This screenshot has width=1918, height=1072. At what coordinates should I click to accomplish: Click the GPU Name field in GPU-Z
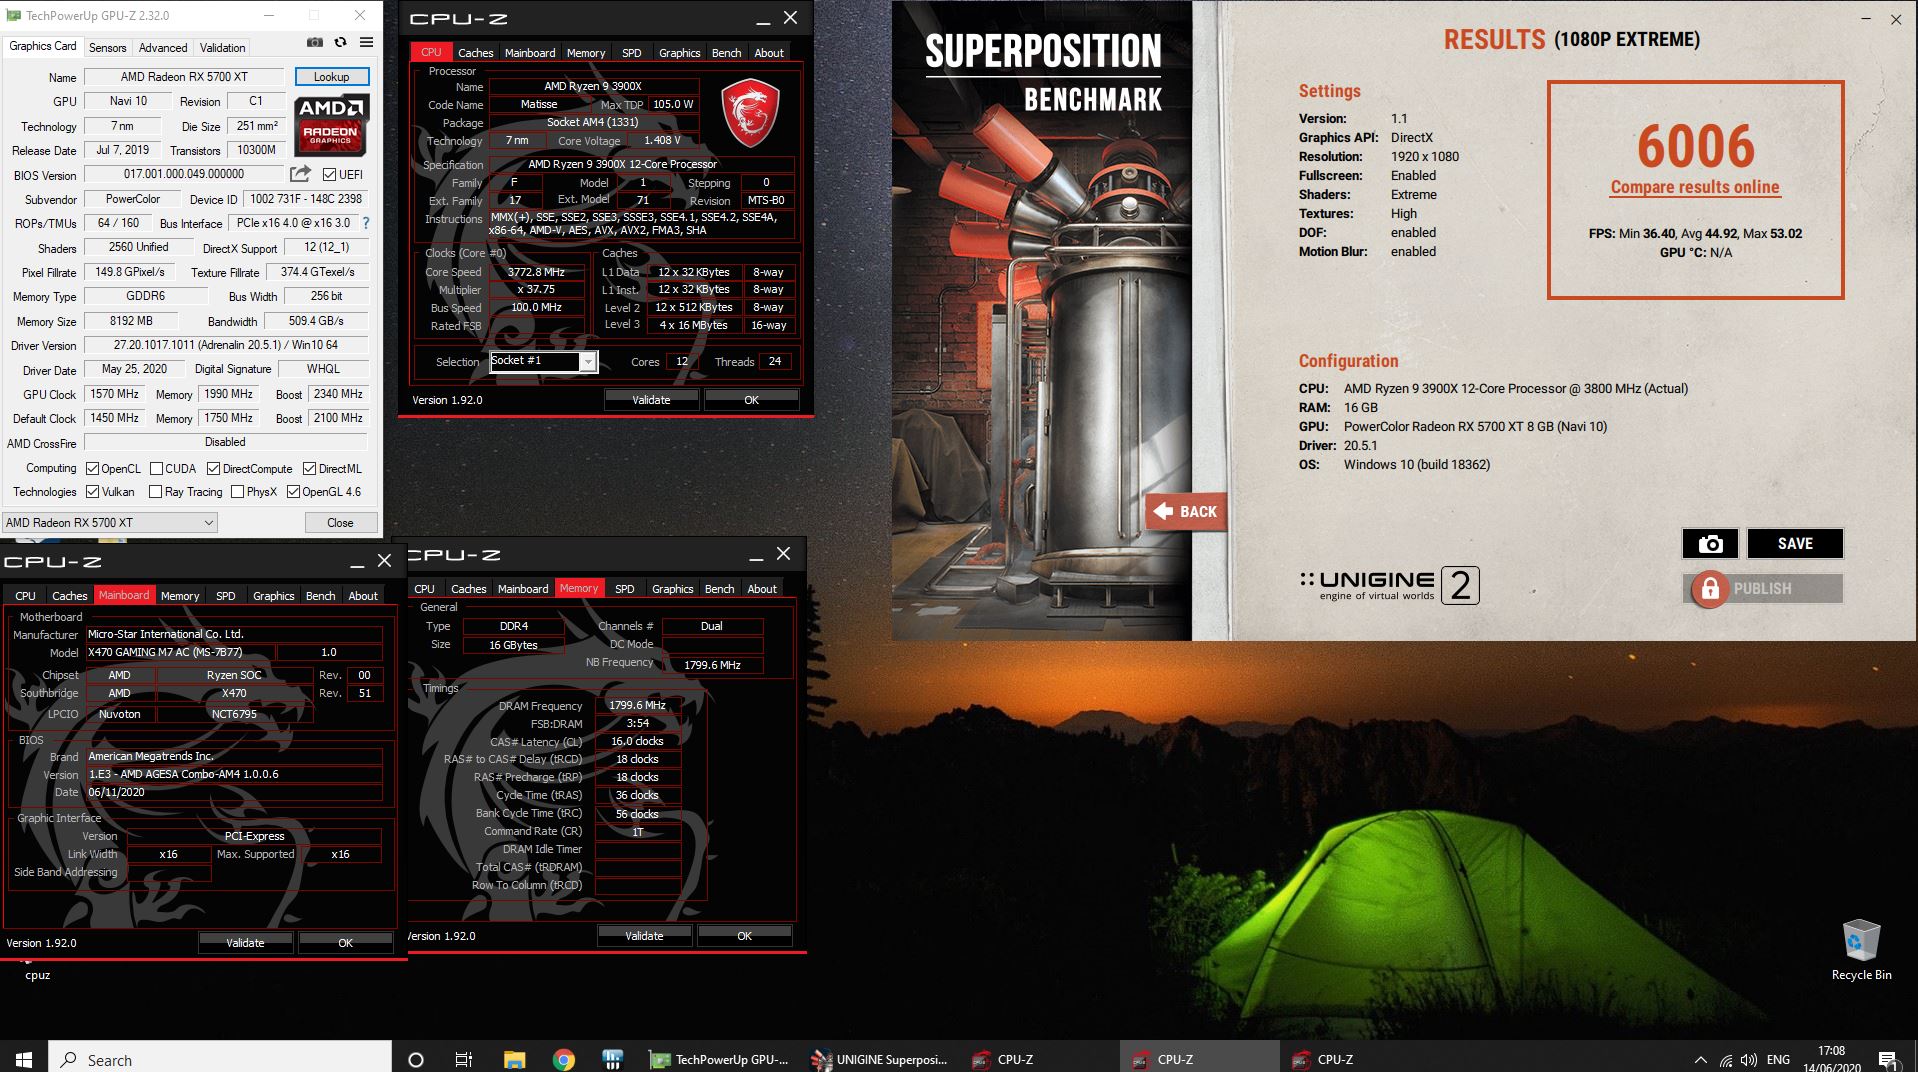[x=184, y=77]
